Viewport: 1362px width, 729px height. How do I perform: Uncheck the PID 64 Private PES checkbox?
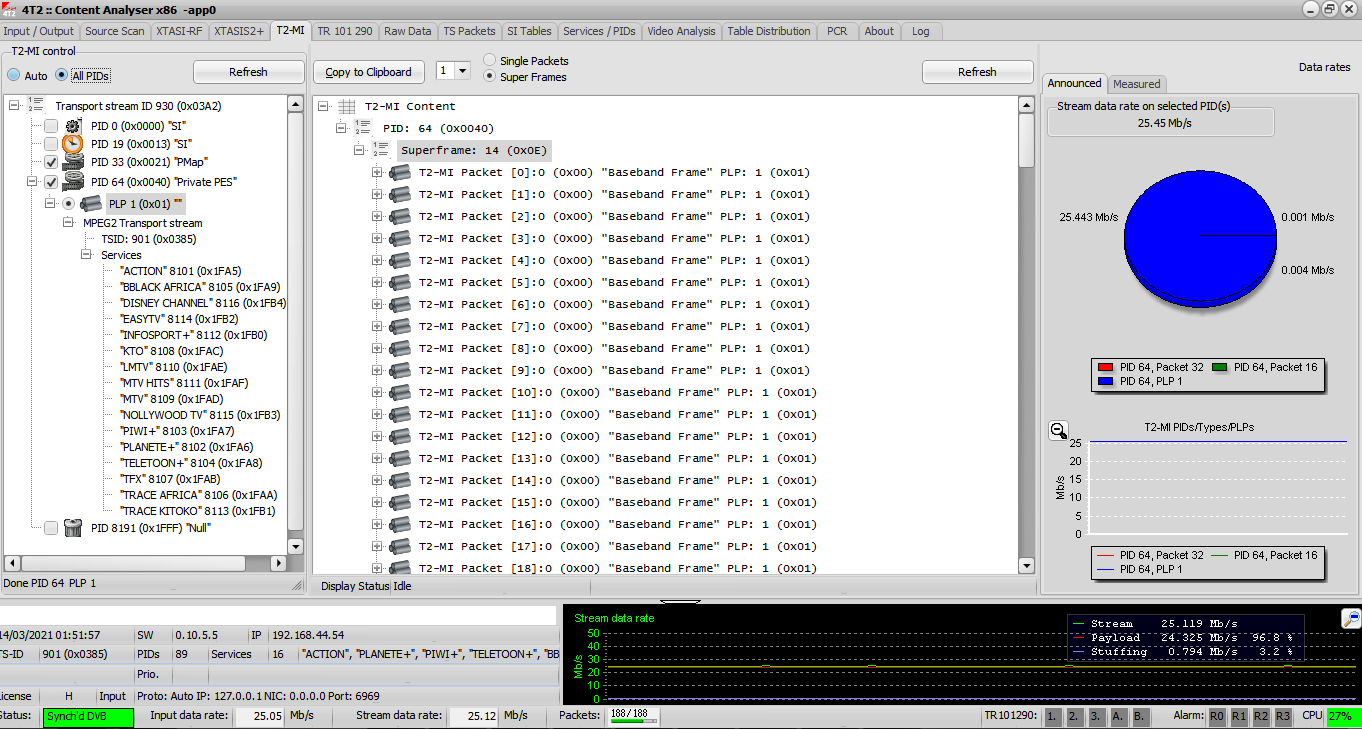51,182
